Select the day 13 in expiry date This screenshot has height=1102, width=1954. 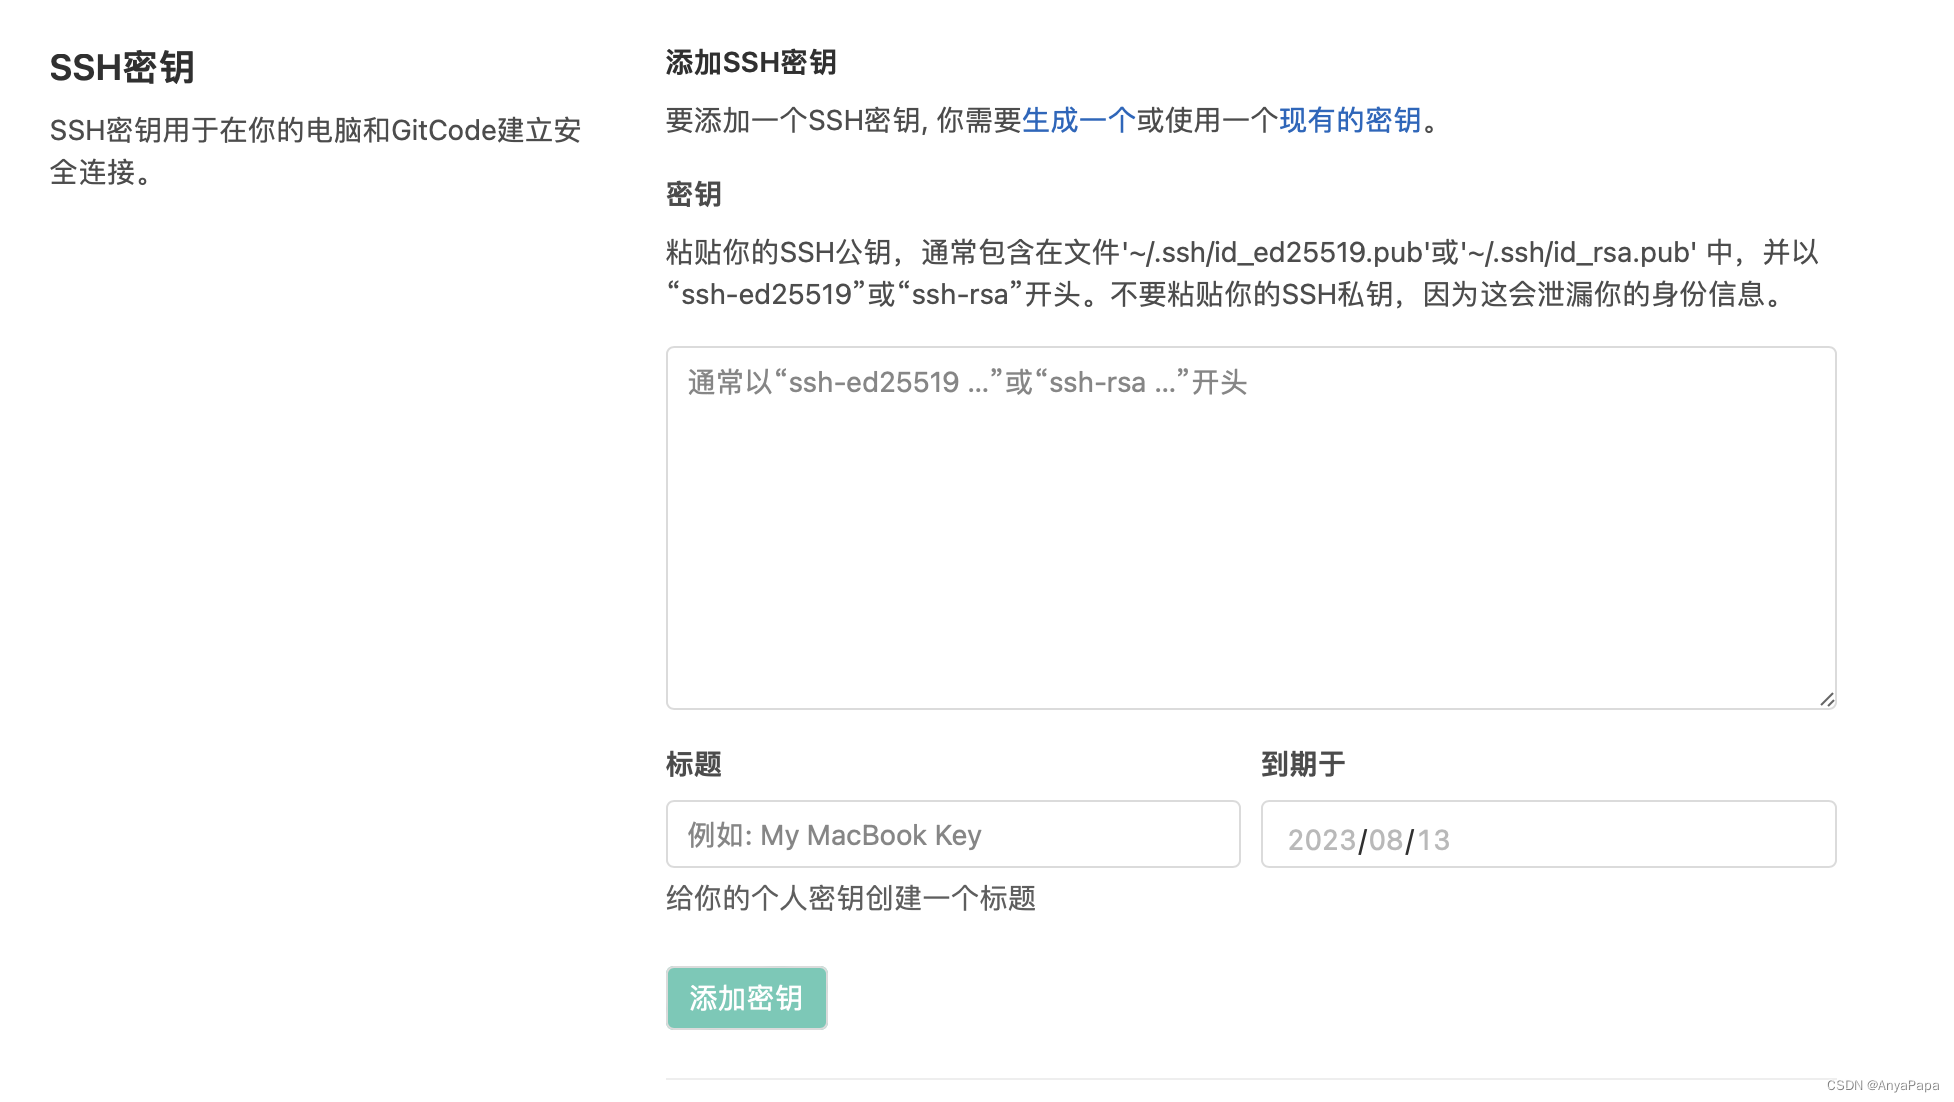pos(1433,840)
